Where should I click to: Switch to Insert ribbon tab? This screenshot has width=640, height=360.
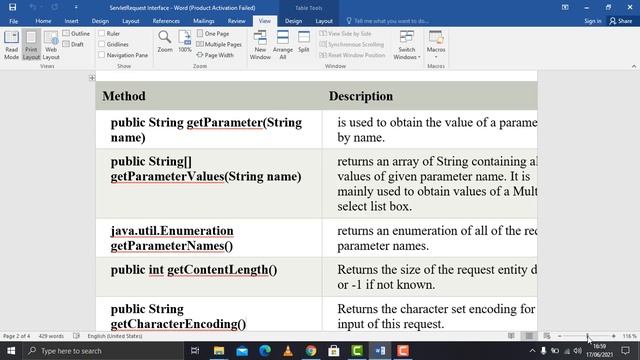71,21
